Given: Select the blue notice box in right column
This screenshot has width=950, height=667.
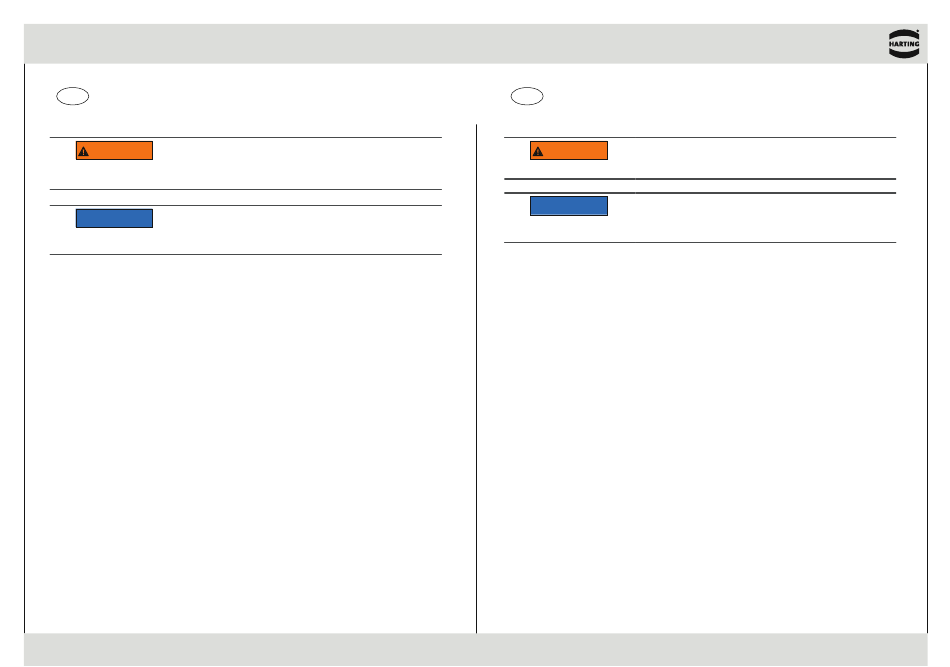Looking at the screenshot, I should coord(569,206).
